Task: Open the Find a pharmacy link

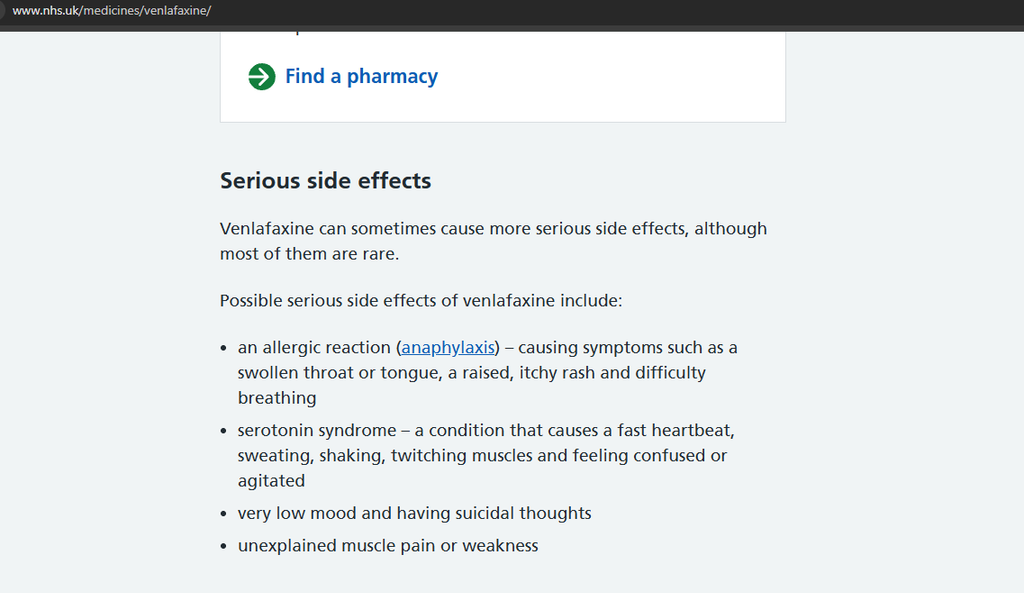Action: (361, 76)
